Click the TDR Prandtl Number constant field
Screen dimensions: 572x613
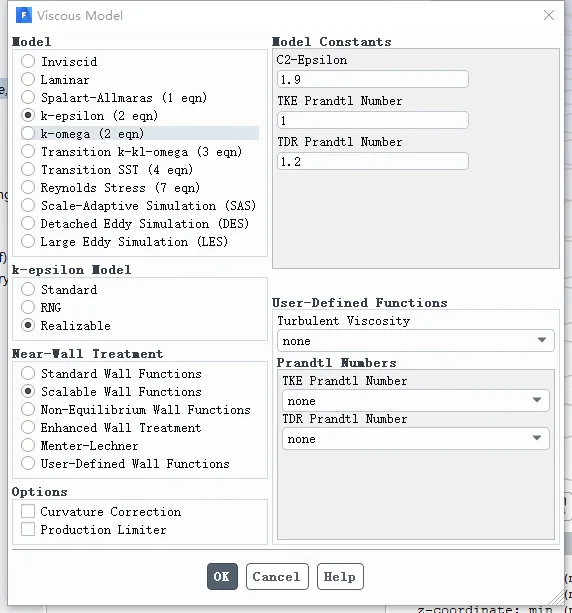point(373,161)
